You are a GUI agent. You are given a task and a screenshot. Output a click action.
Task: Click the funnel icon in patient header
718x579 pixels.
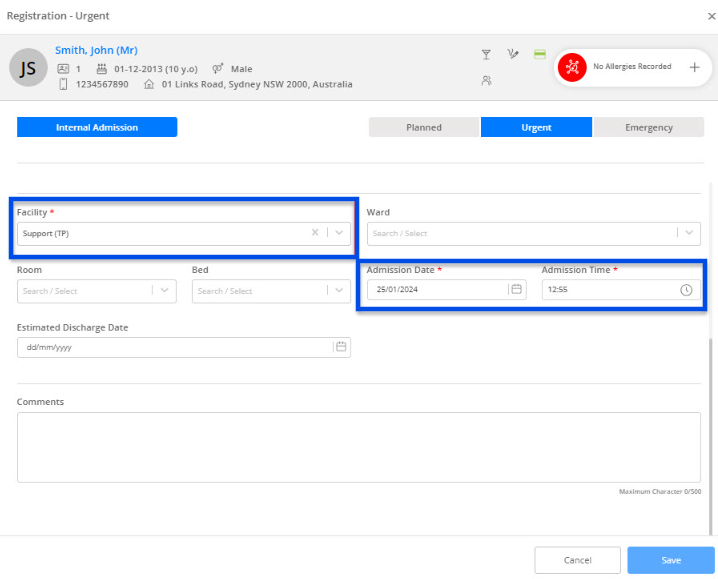tap(486, 54)
